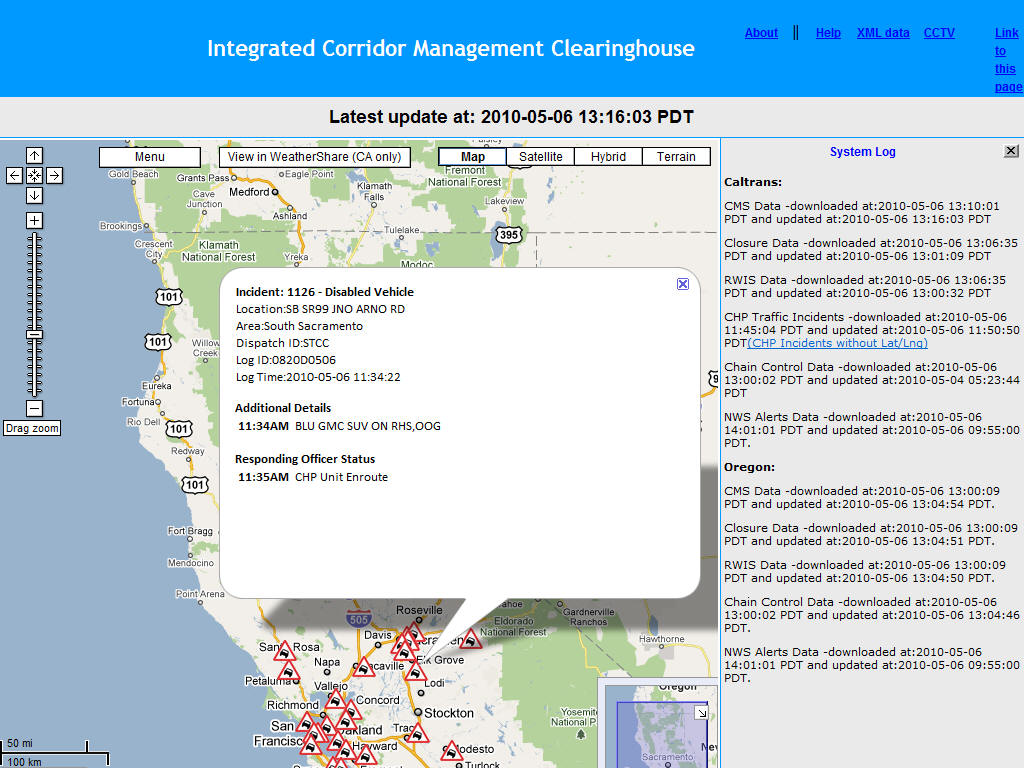Close the System Log panel
The height and width of the screenshot is (768, 1024).
(1011, 151)
